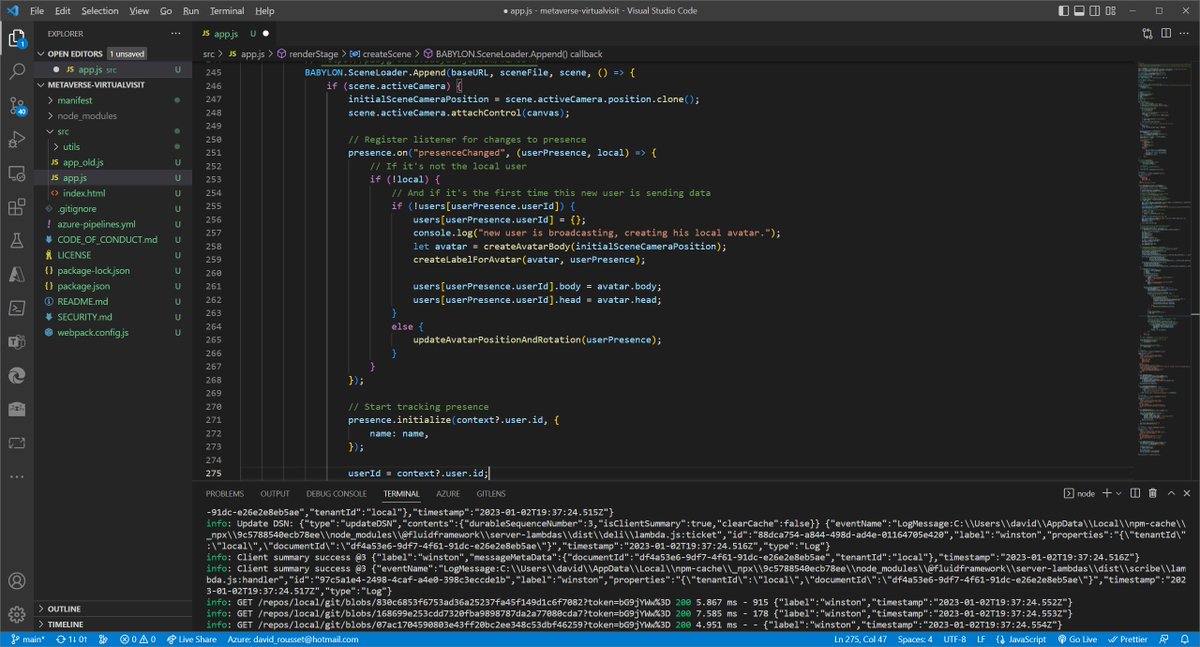Close the terminal panel
The height and width of the screenshot is (647, 1200).
[1186, 493]
